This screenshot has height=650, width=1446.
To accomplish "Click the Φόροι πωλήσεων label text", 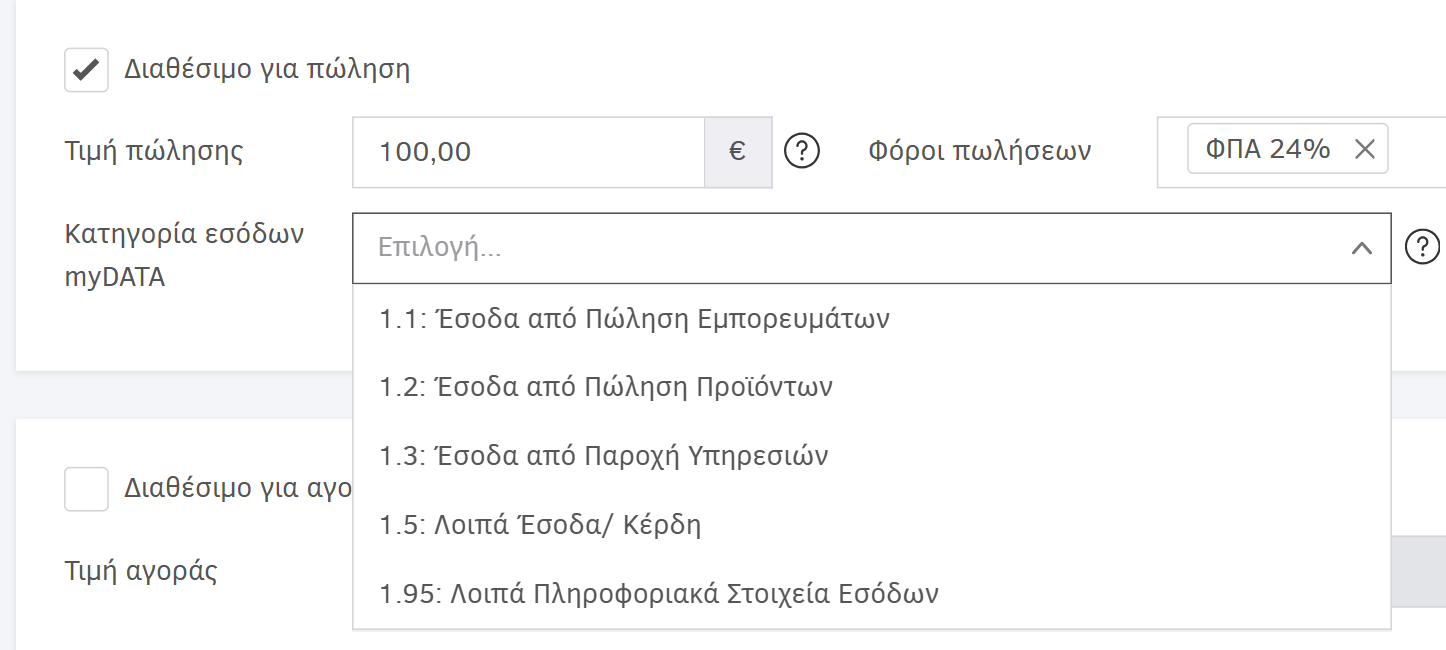I will click(979, 152).
